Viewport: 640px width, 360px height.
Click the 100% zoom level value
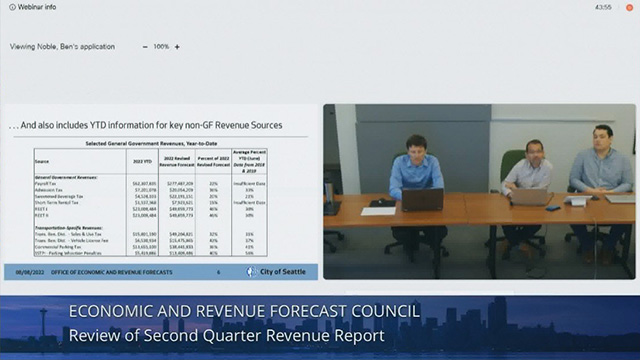pyautogui.click(x=161, y=47)
